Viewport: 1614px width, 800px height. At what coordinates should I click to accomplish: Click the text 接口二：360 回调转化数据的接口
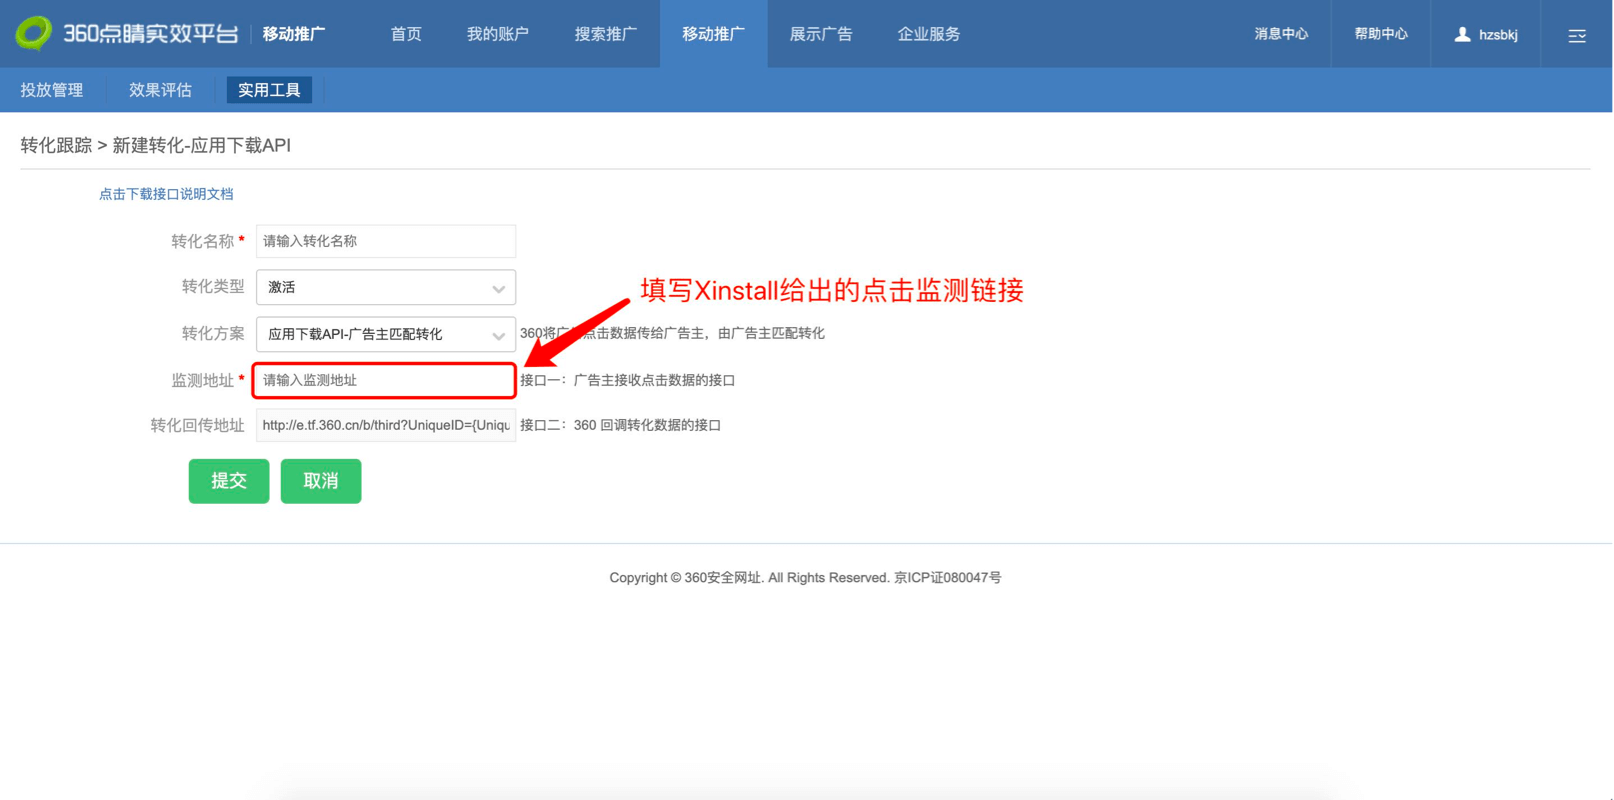coord(620,425)
